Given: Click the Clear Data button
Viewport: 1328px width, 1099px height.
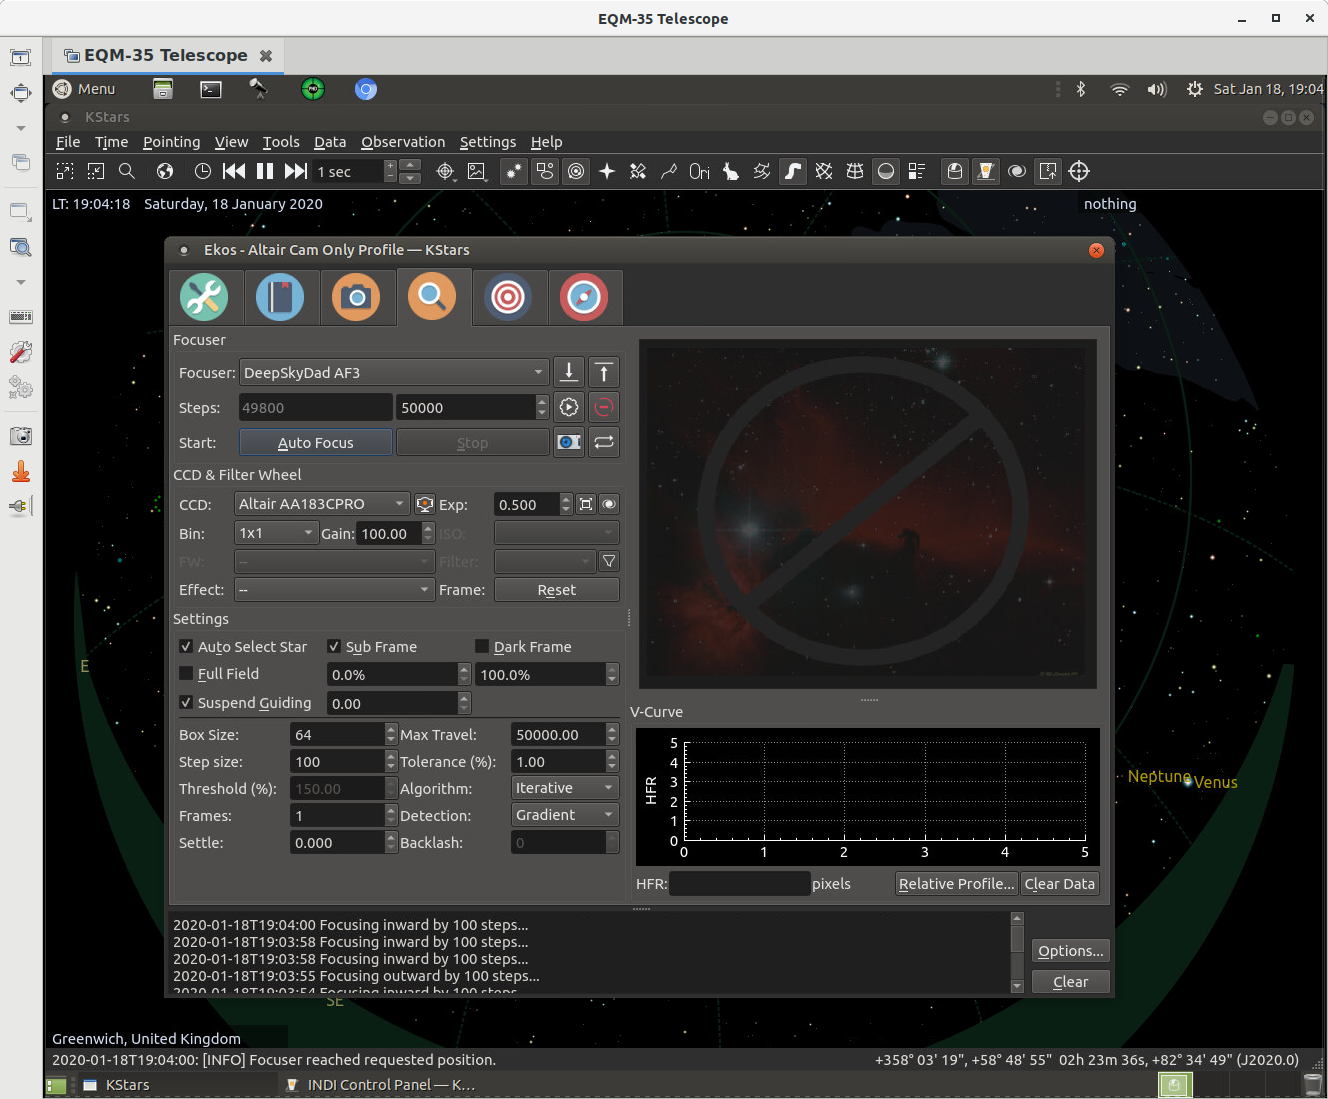Looking at the screenshot, I should click(x=1059, y=883).
